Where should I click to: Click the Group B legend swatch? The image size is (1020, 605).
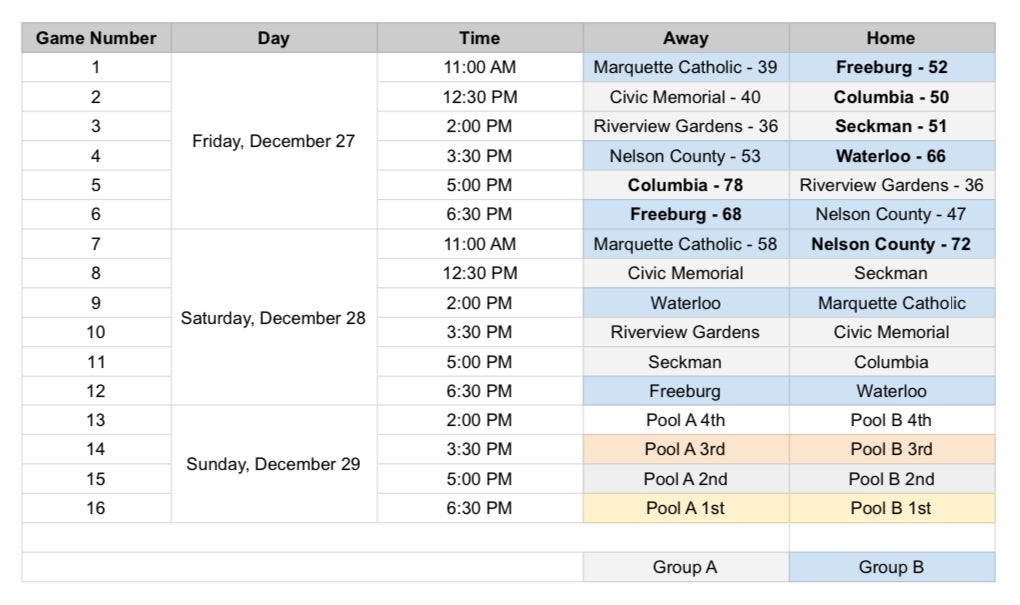pyautogui.click(x=891, y=567)
